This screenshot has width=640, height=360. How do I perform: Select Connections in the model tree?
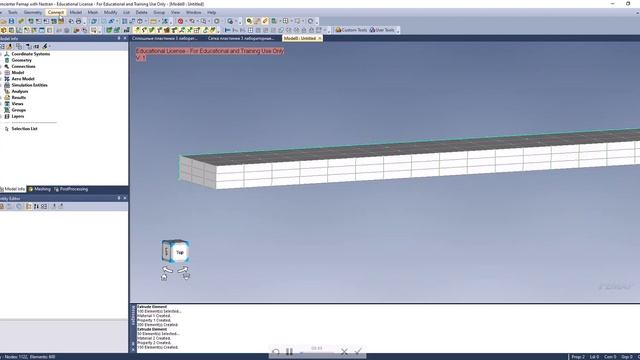23,66
